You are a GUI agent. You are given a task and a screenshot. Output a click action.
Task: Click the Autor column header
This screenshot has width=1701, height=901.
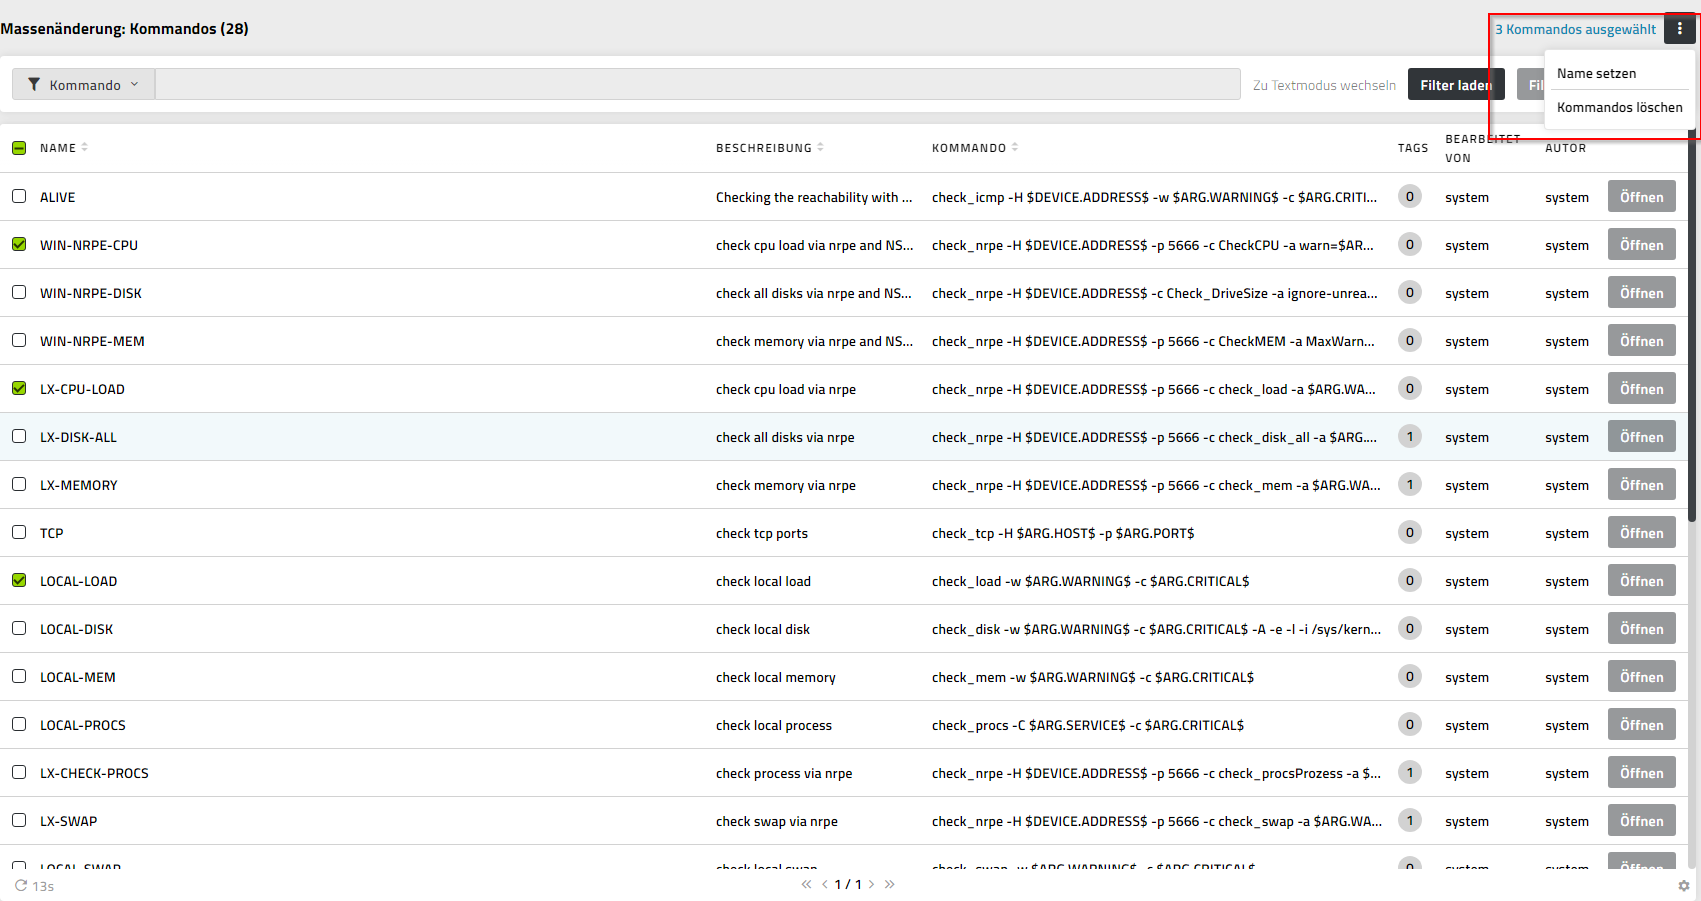pos(1565,148)
